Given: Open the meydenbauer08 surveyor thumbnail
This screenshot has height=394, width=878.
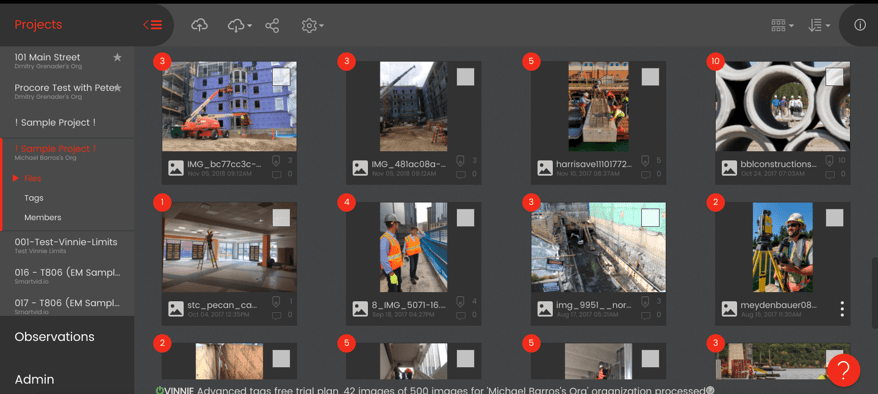Looking at the screenshot, I should (x=783, y=247).
